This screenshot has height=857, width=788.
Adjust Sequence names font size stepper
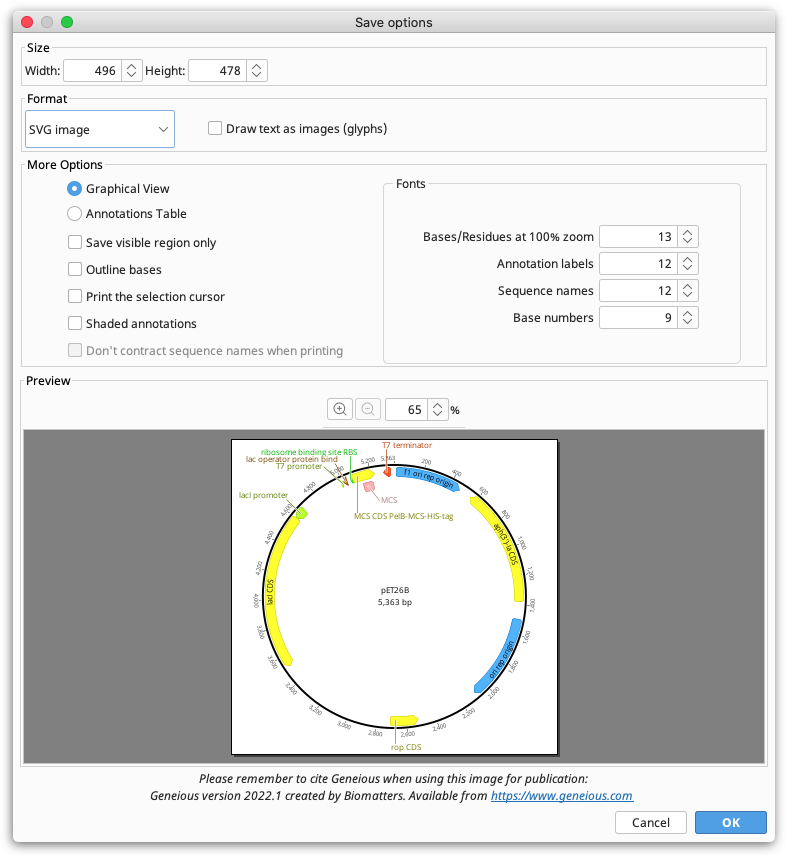pyautogui.click(x=687, y=291)
